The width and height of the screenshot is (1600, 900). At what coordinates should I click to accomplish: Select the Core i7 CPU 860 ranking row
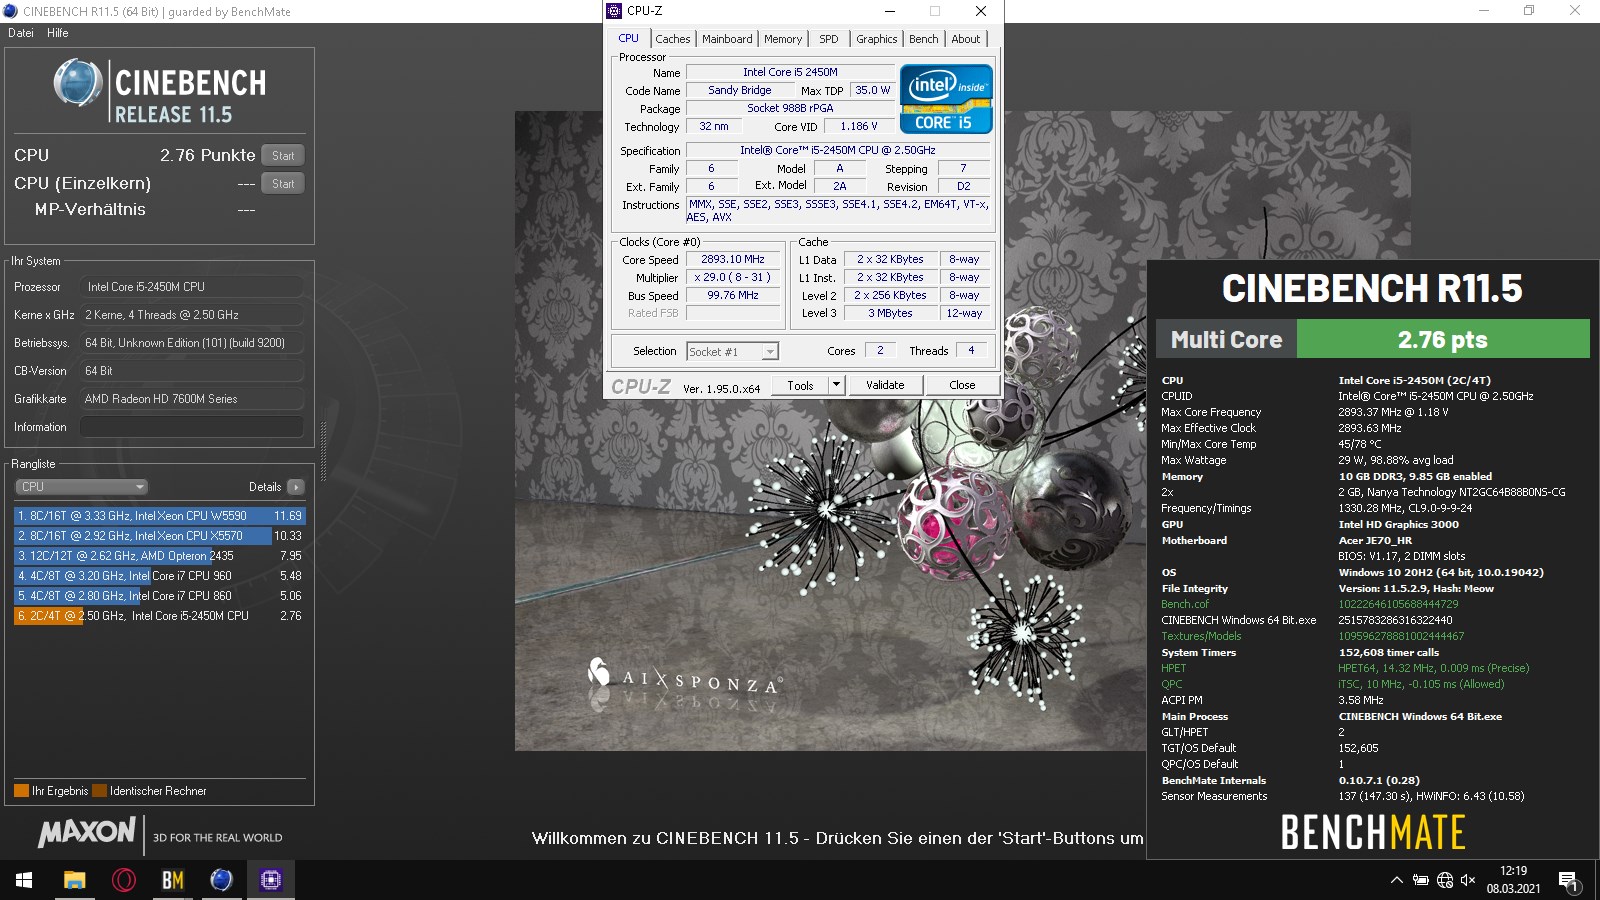[159, 596]
